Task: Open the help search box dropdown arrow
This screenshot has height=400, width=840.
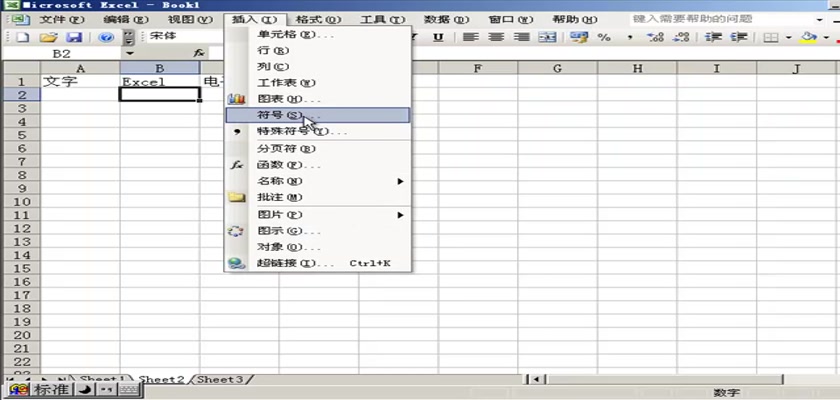Action: (x=820, y=20)
